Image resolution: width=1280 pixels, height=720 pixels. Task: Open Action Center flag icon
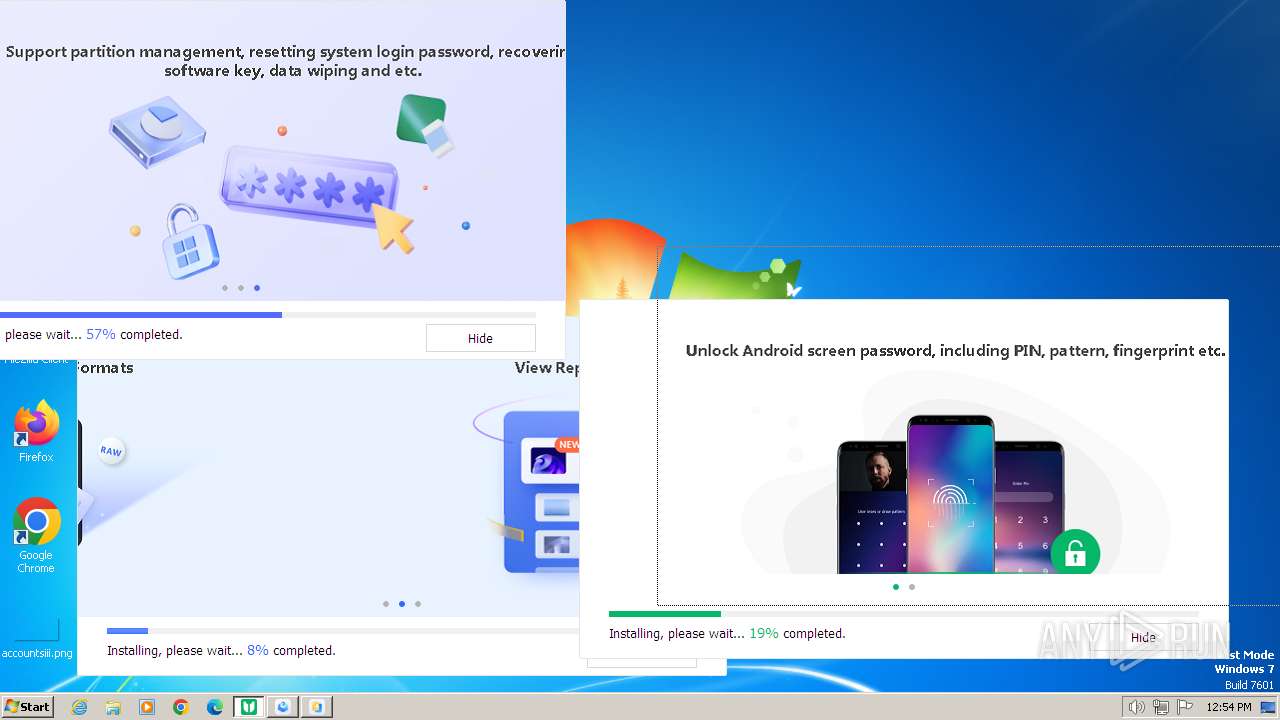(x=1185, y=707)
